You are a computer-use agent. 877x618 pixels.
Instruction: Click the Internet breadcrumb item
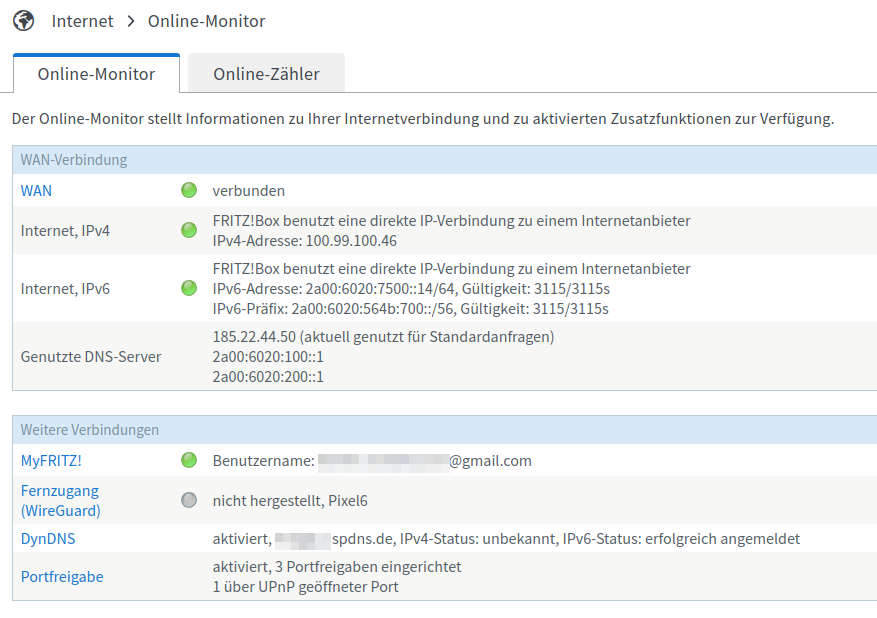pos(83,21)
